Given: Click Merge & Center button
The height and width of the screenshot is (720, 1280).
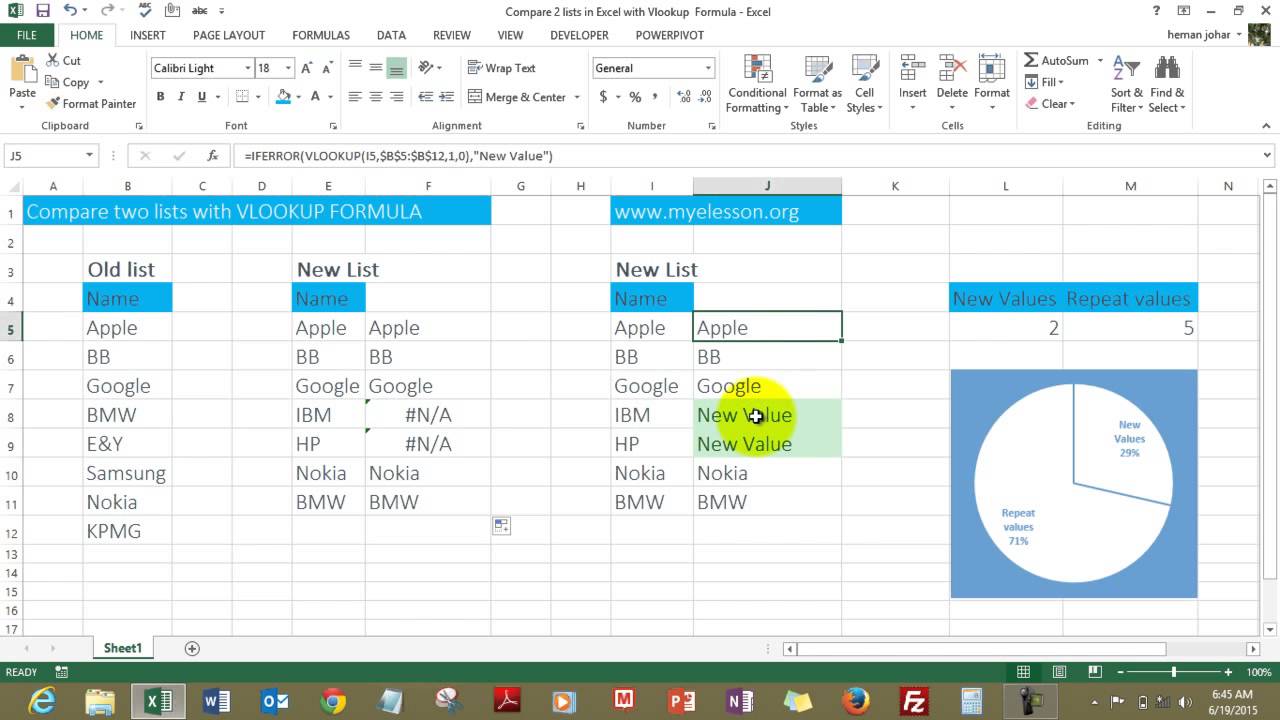Looking at the screenshot, I should point(517,97).
